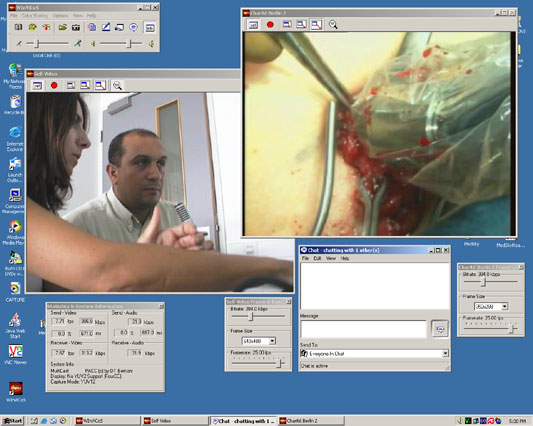Viewport: 533px width, 426px height.
Task: Click the Start button on the taskbar
Action: click(13, 421)
